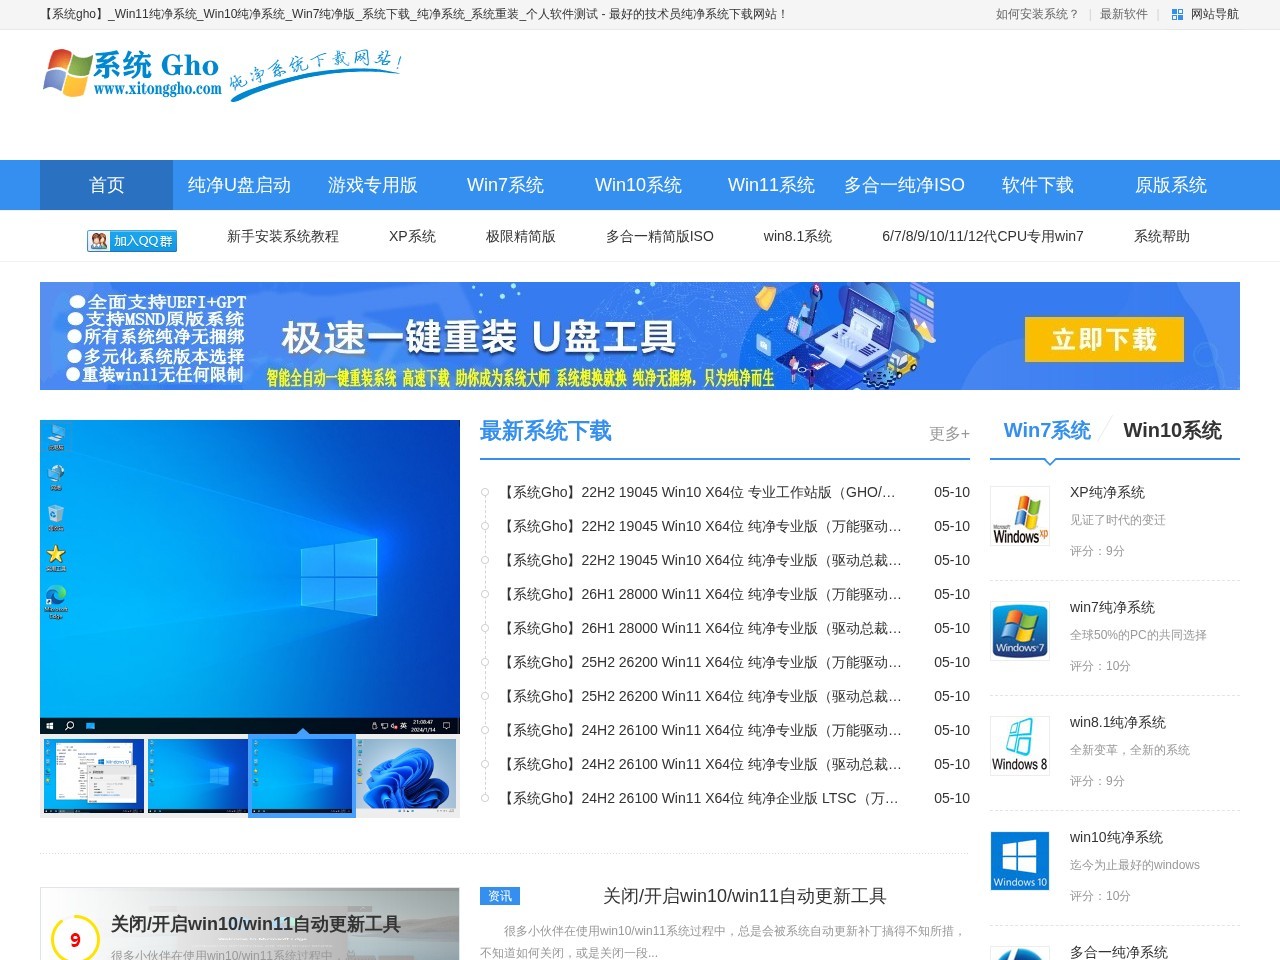Click 如何安装系统？ in top bar
1280x960 pixels.
(x=1037, y=14)
